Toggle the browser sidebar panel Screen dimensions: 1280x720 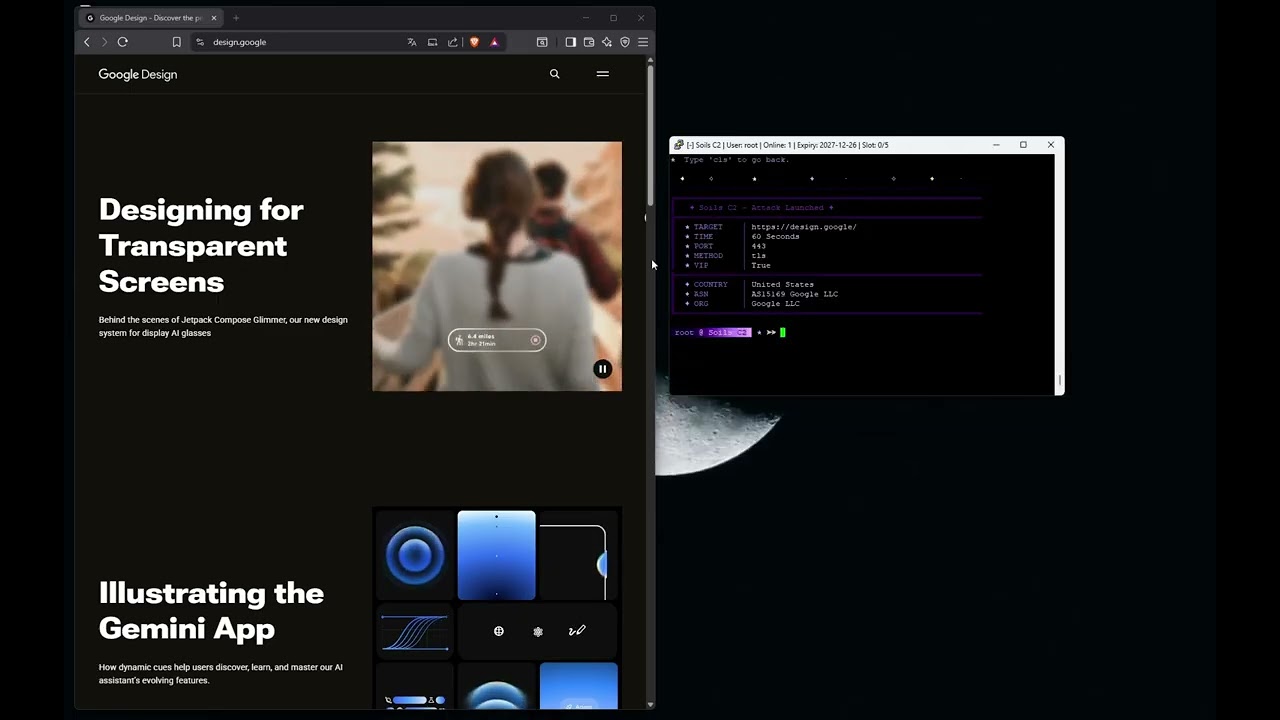(x=570, y=42)
